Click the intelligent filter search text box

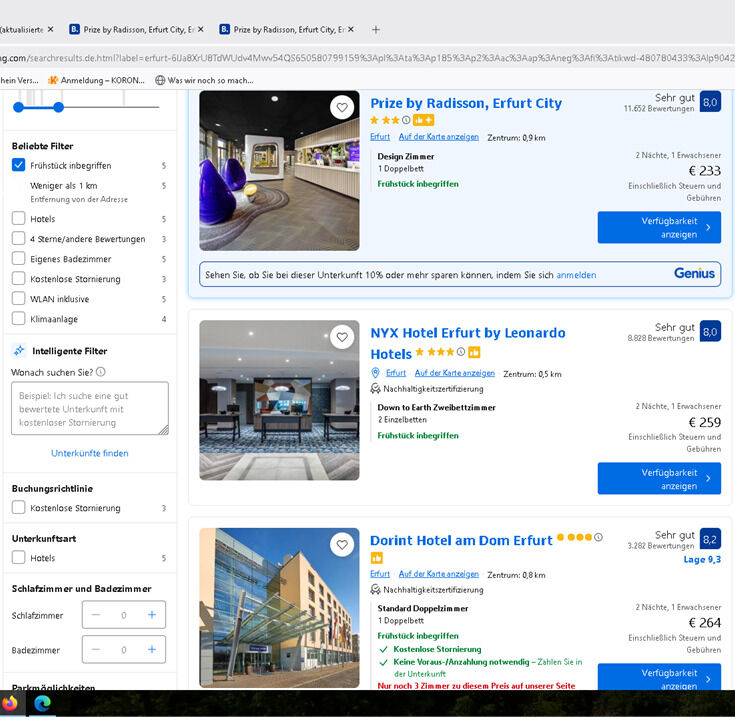pos(90,408)
